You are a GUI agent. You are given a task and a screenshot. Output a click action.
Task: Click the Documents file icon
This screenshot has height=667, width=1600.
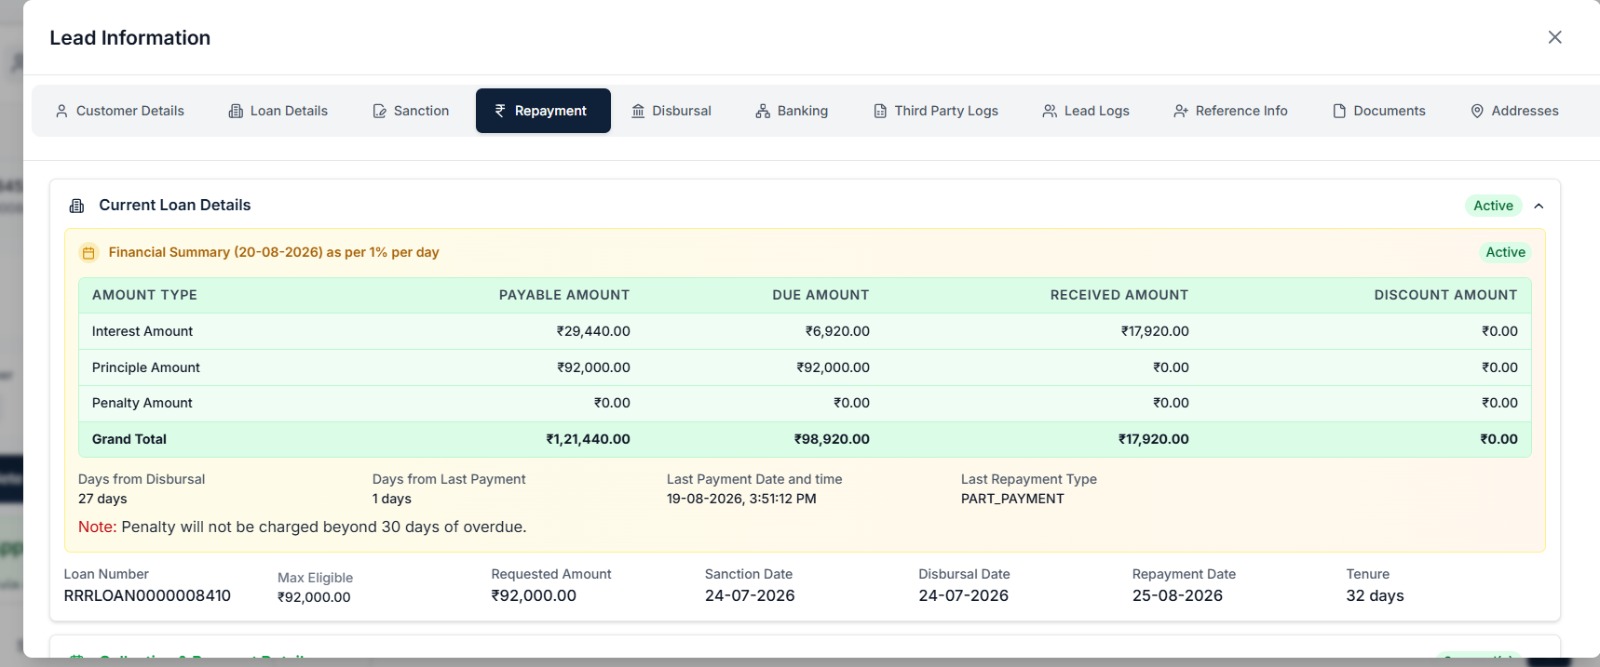1339,111
